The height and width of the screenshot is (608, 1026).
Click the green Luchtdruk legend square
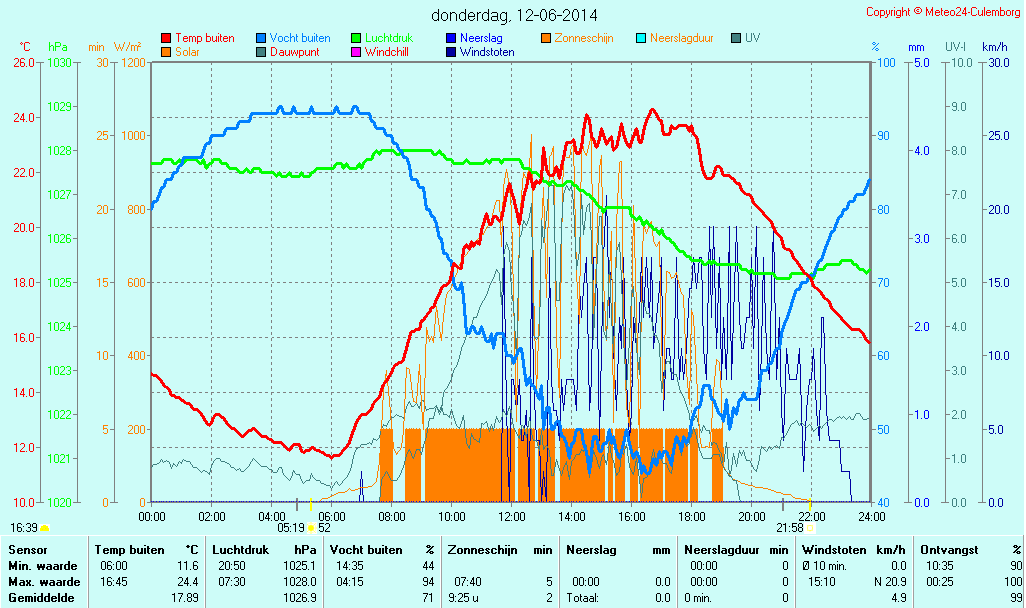[356, 38]
